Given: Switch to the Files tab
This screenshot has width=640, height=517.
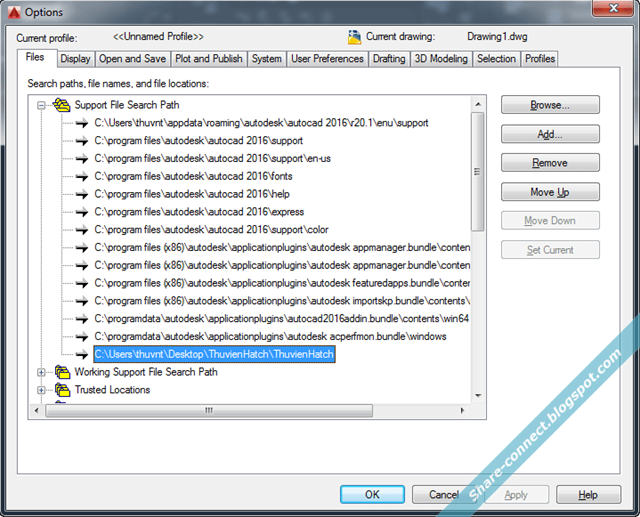Looking at the screenshot, I should click(35, 57).
